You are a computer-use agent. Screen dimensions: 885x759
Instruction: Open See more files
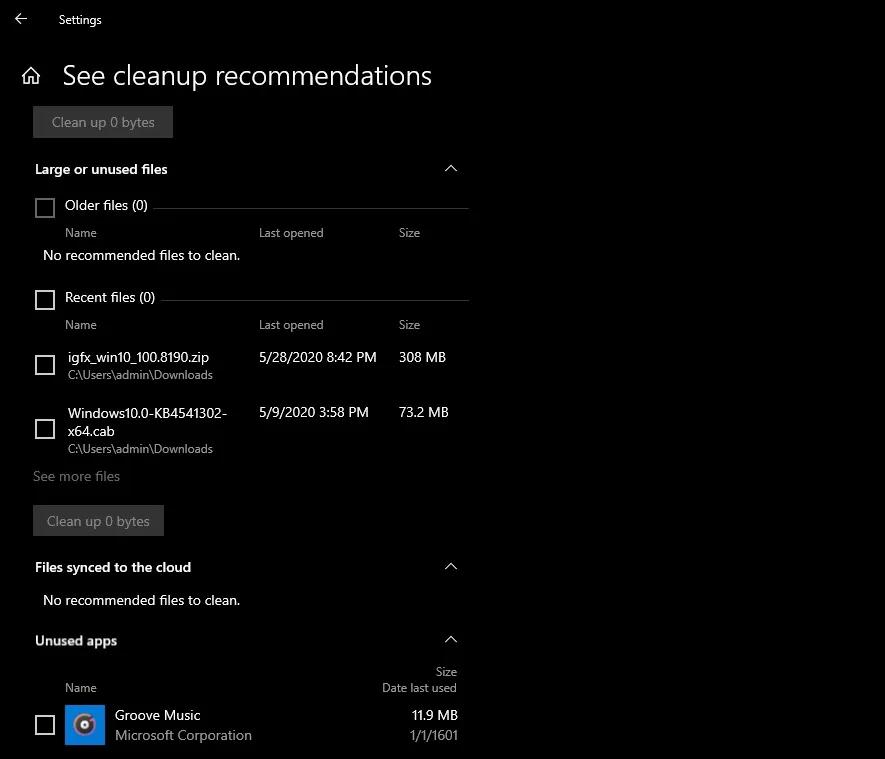[76, 476]
